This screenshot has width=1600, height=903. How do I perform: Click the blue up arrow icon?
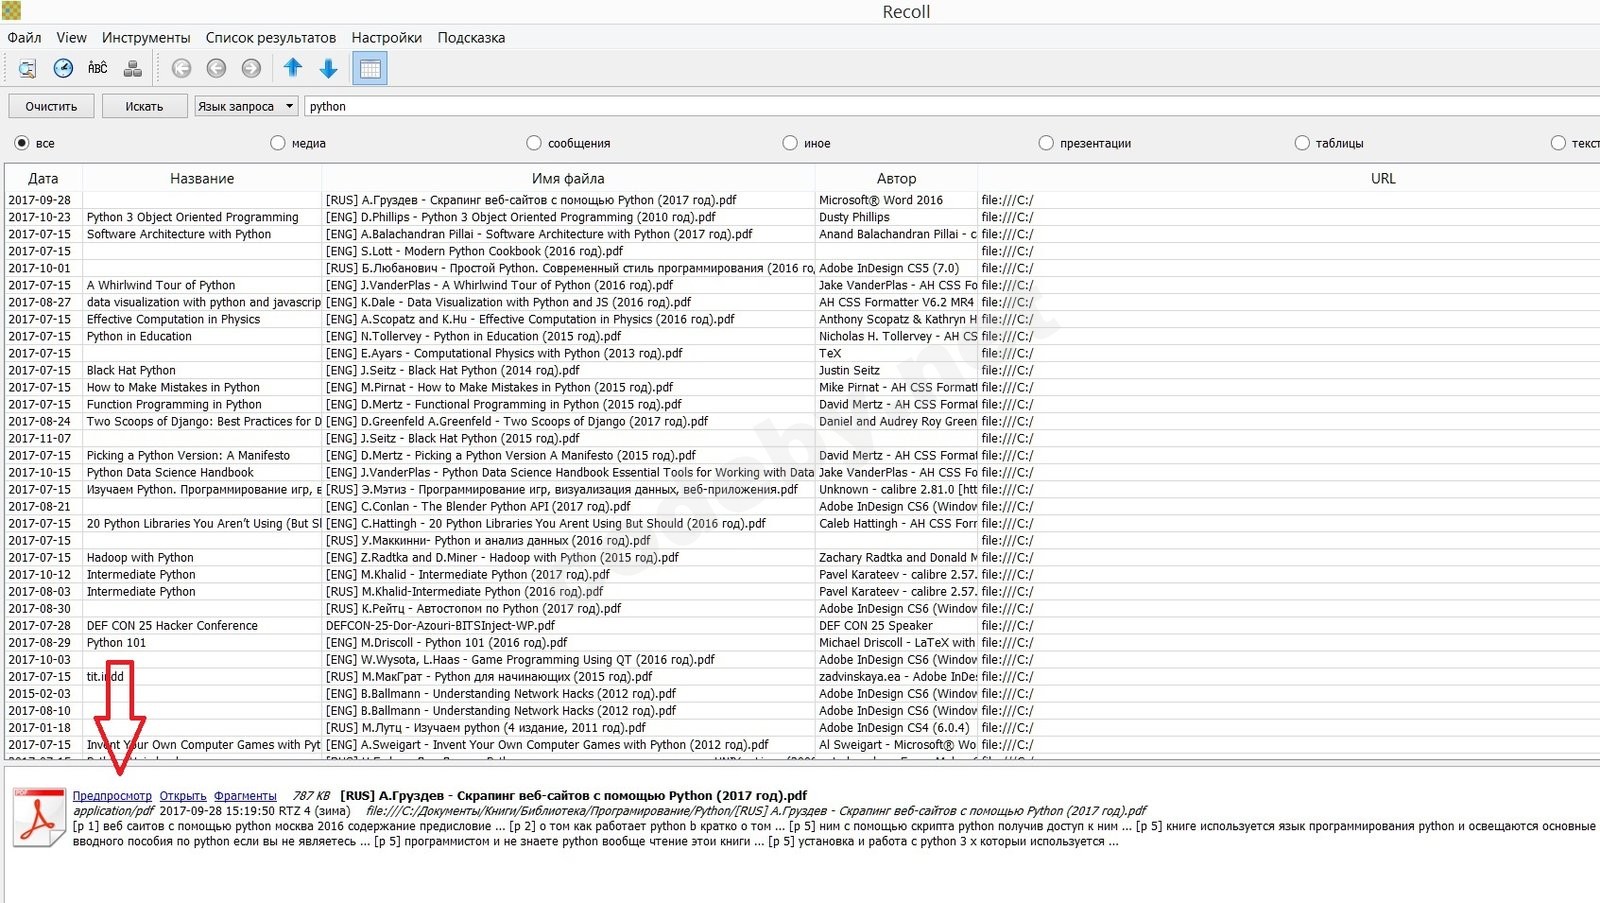point(293,68)
